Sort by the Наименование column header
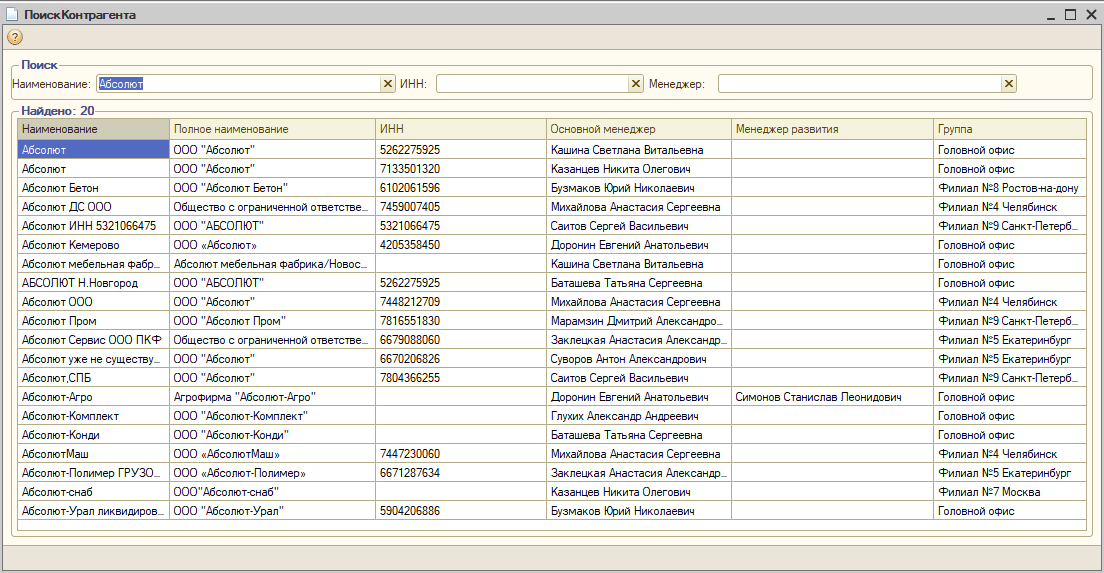The height and width of the screenshot is (573, 1104). [94, 129]
